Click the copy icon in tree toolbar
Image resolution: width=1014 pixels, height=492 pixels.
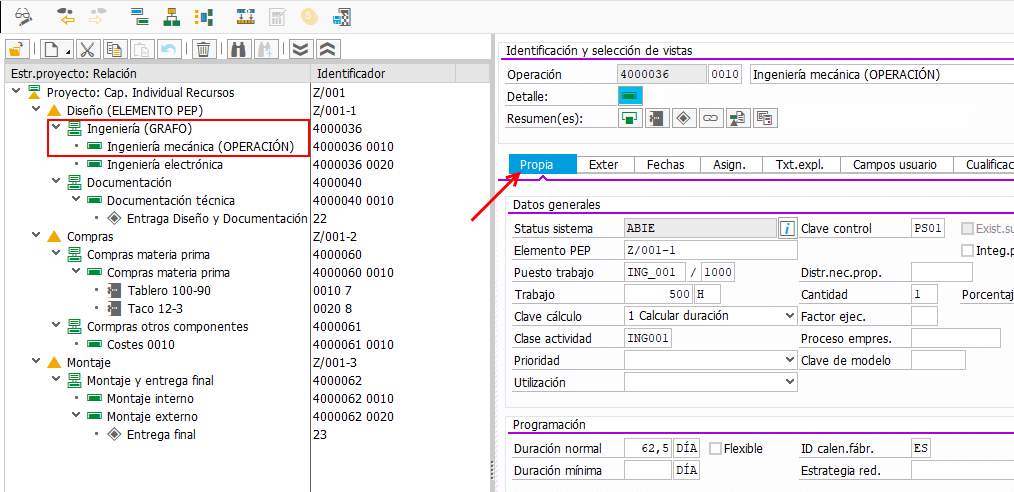tap(115, 49)
